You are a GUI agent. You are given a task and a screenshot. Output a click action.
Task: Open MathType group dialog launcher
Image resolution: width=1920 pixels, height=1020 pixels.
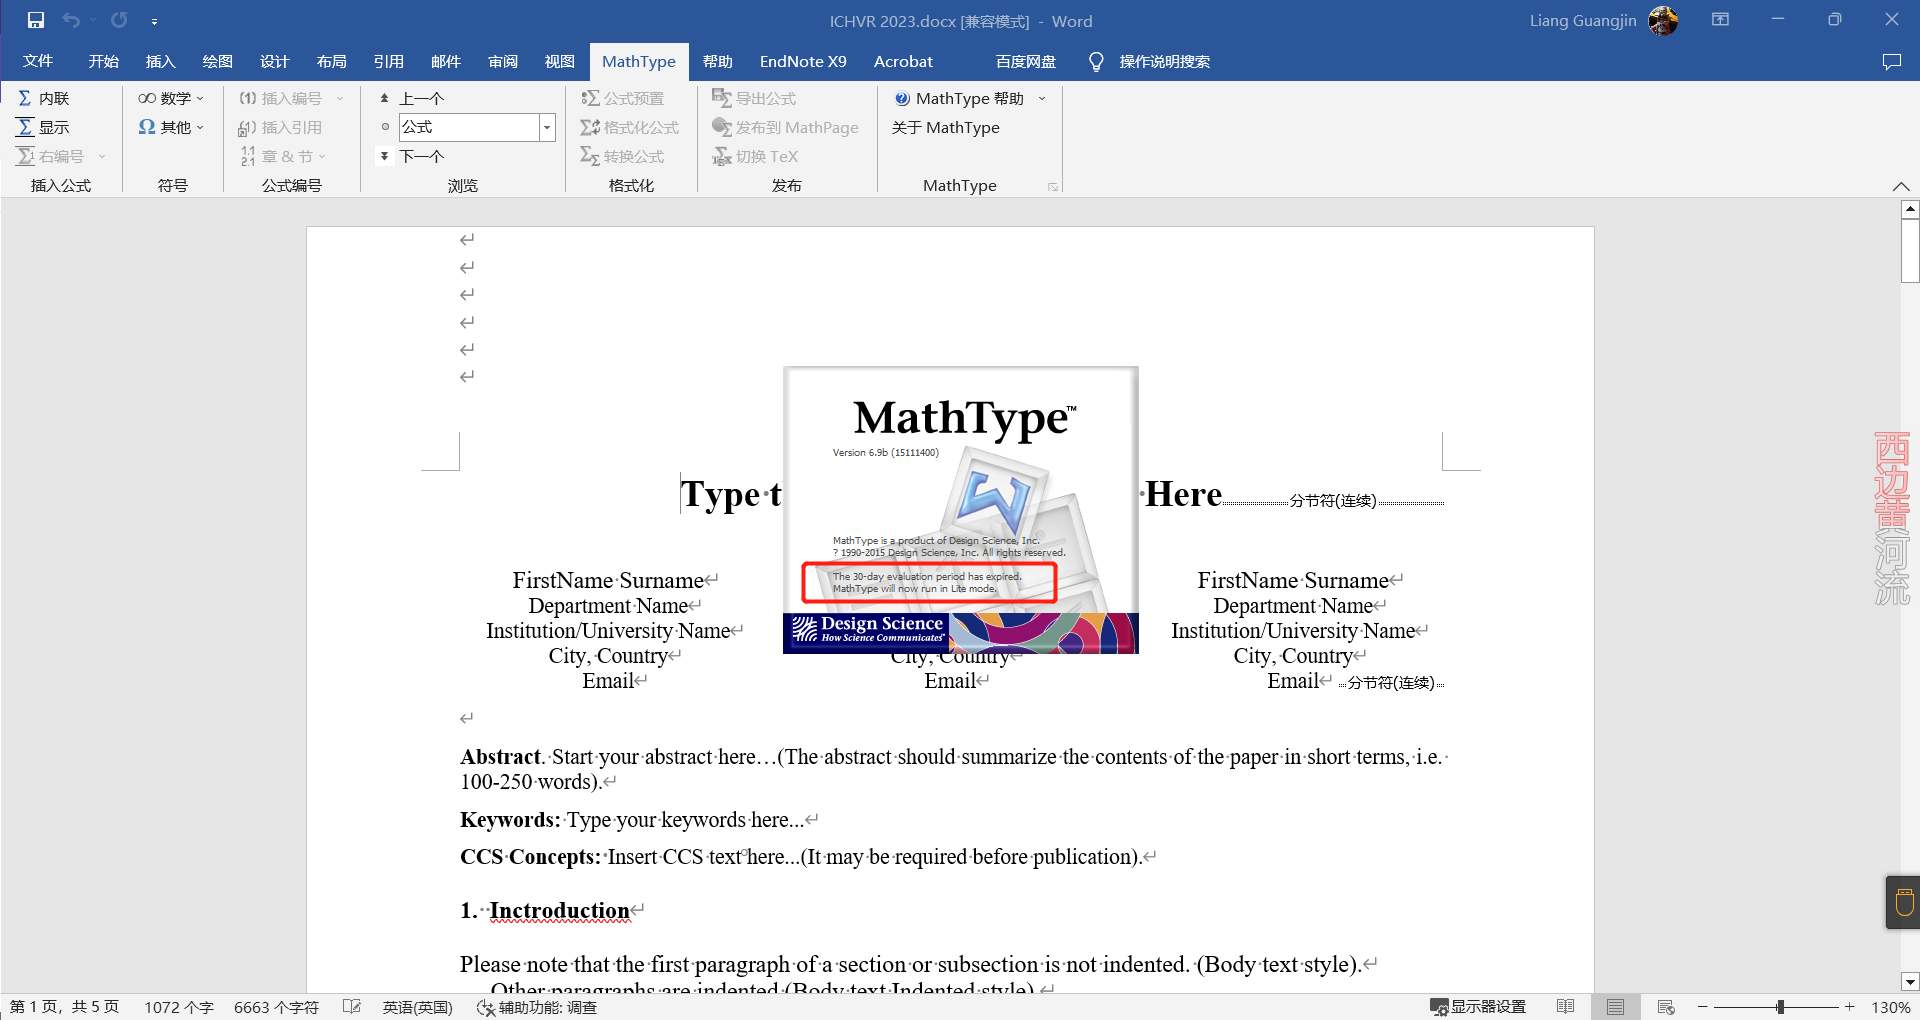pos(1052,187)
